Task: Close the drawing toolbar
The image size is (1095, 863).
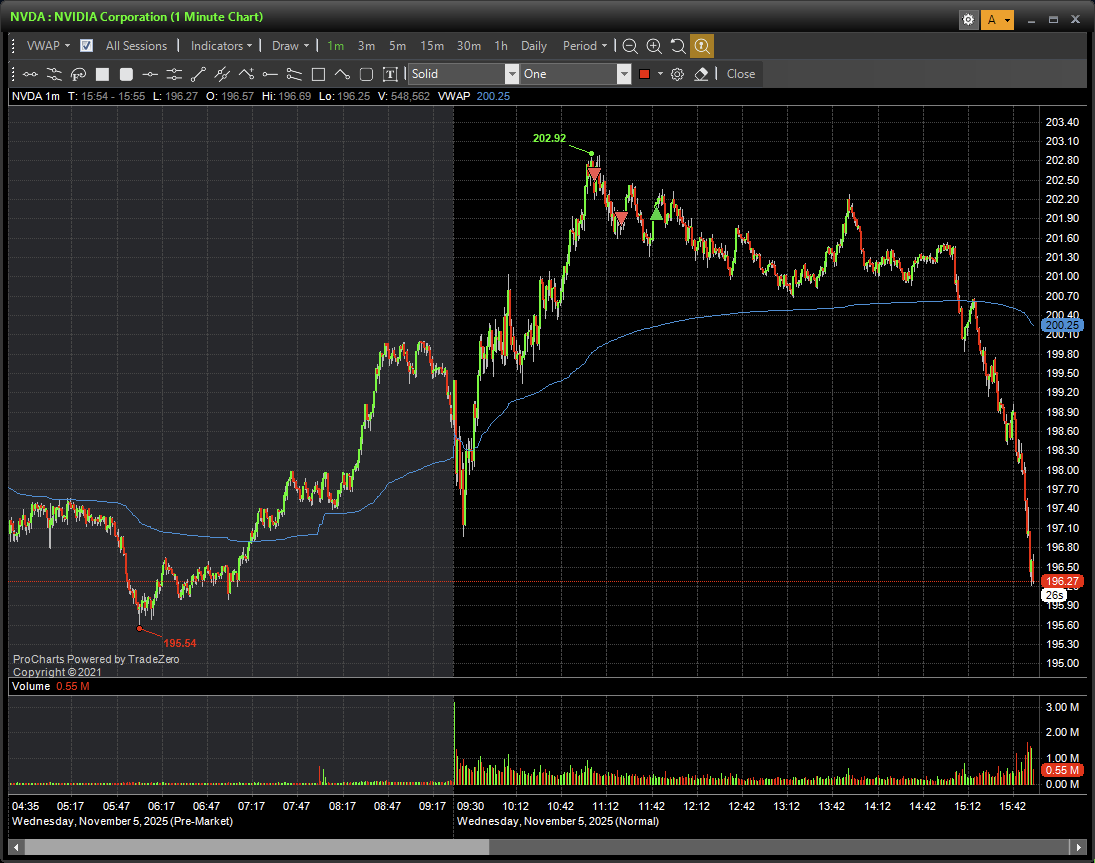Action: point(741,74)
